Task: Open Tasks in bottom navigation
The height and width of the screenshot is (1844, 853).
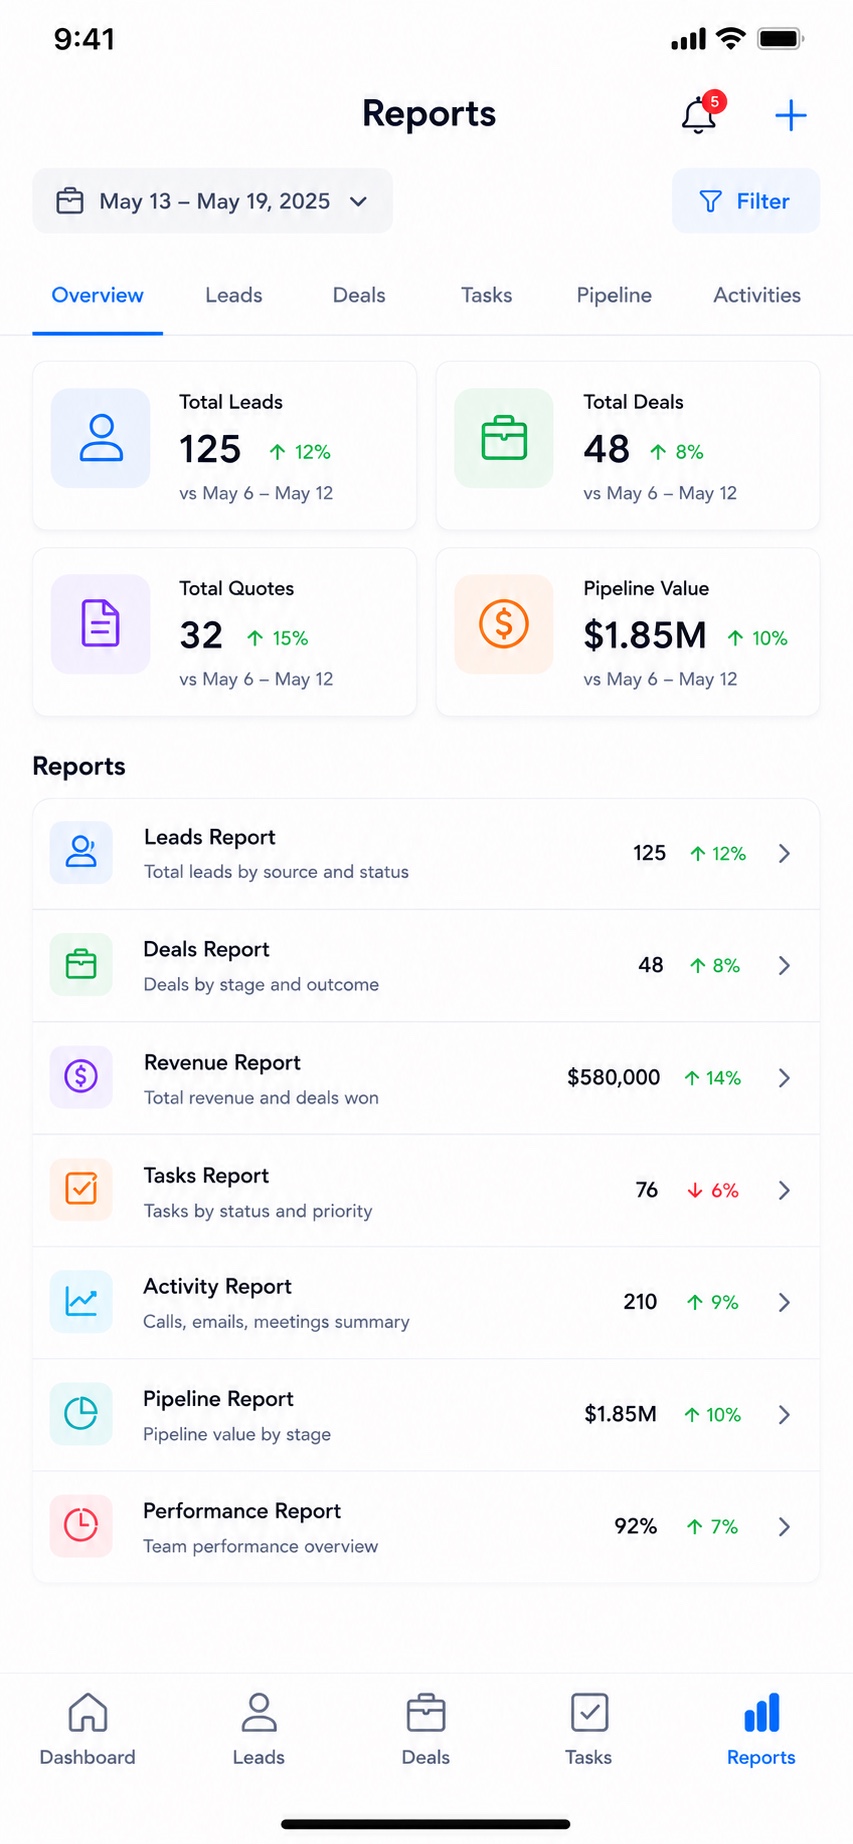Action: 589,1730
